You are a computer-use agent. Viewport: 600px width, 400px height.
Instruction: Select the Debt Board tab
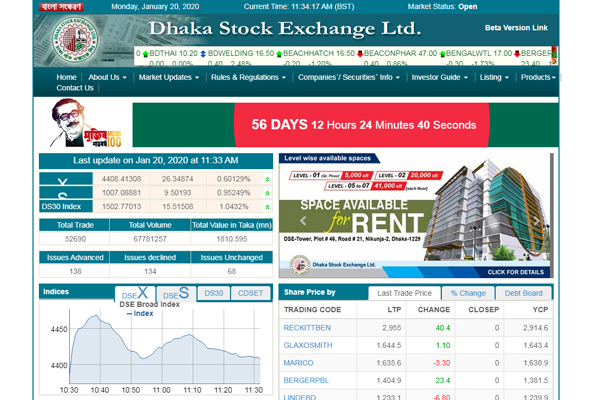(523, 293)
